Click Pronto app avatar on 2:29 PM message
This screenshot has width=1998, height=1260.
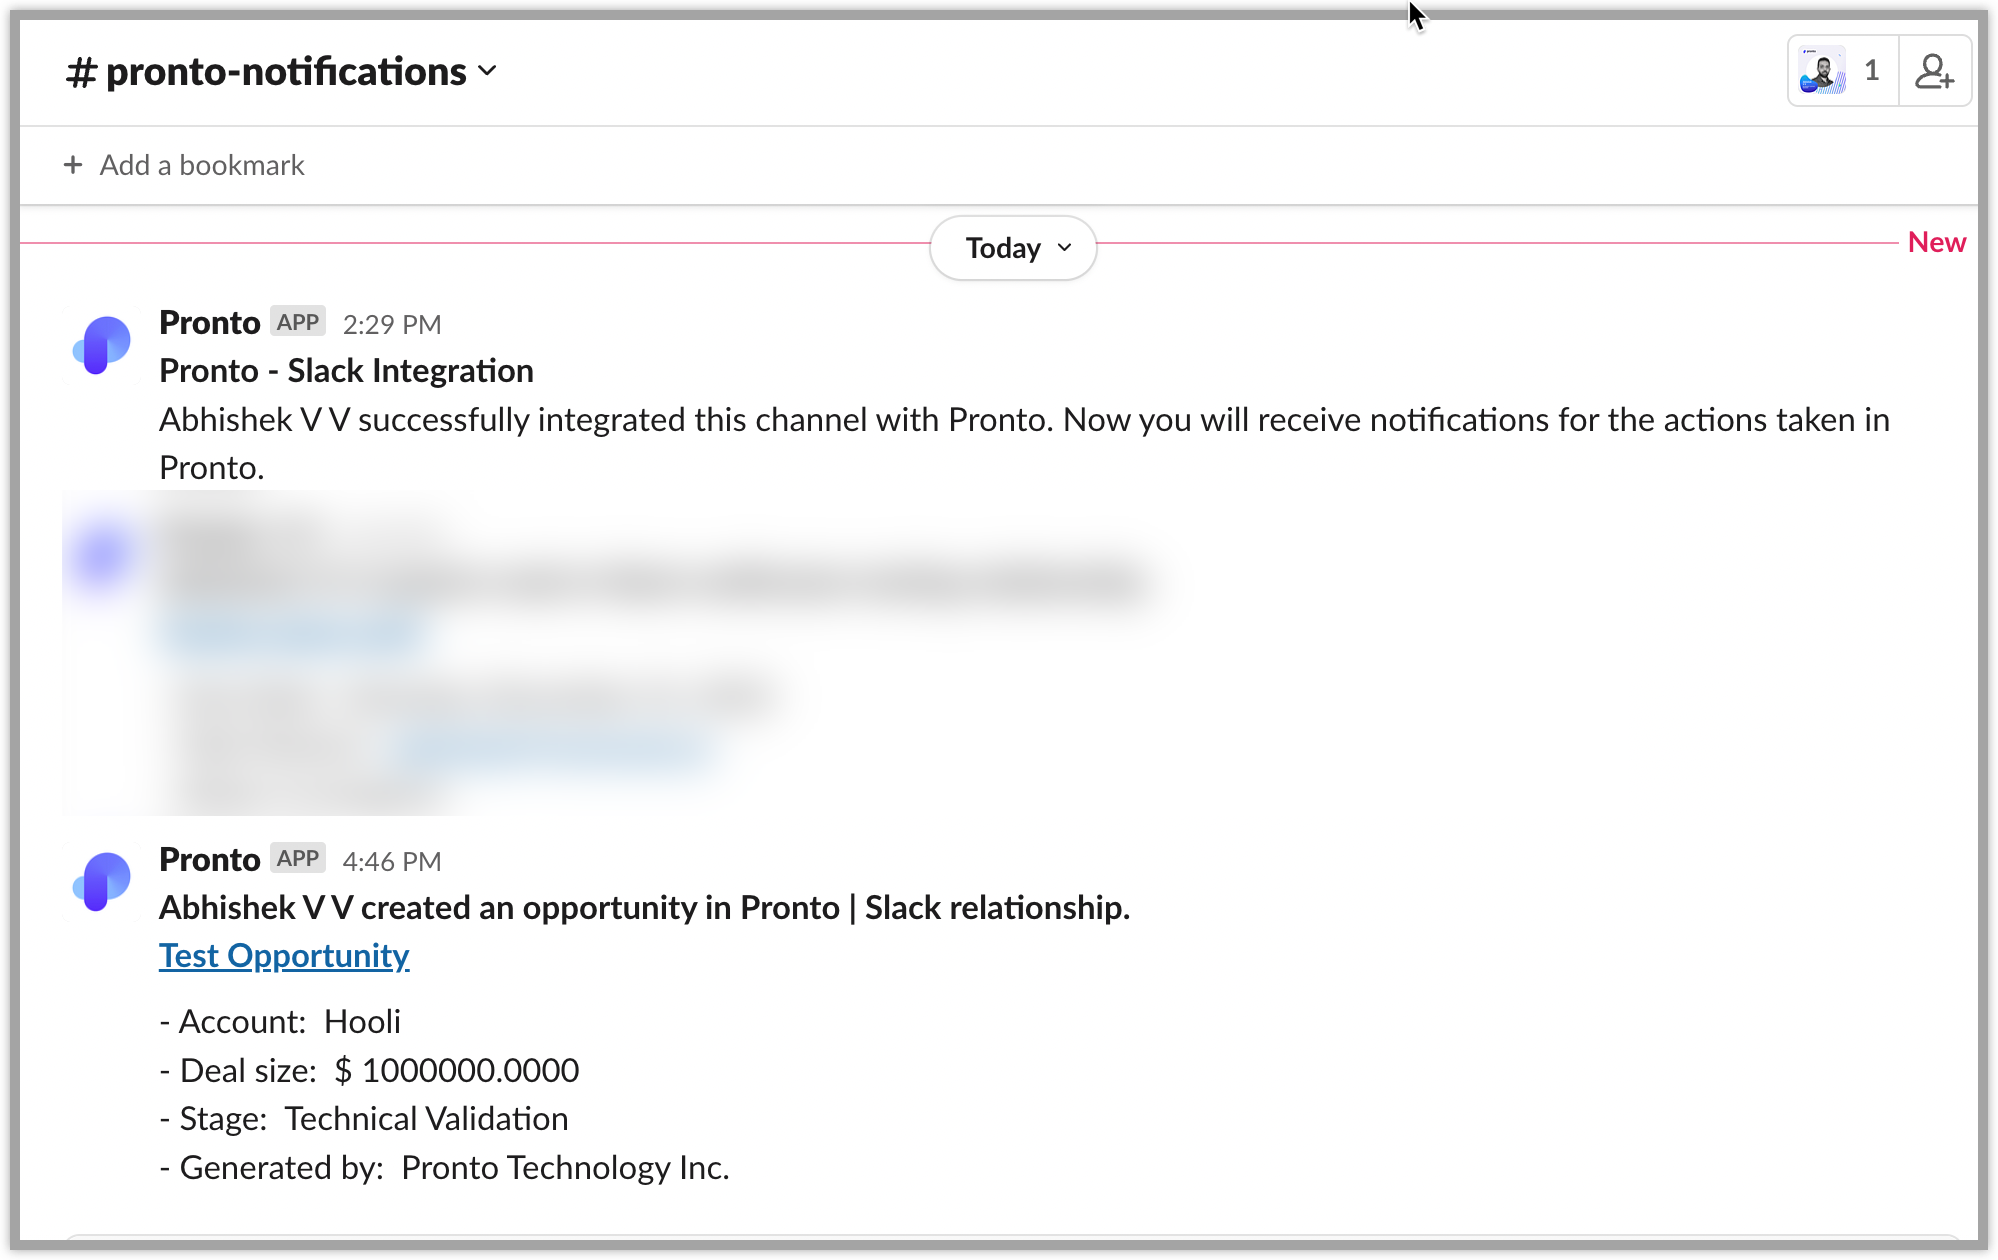(102, 345)
